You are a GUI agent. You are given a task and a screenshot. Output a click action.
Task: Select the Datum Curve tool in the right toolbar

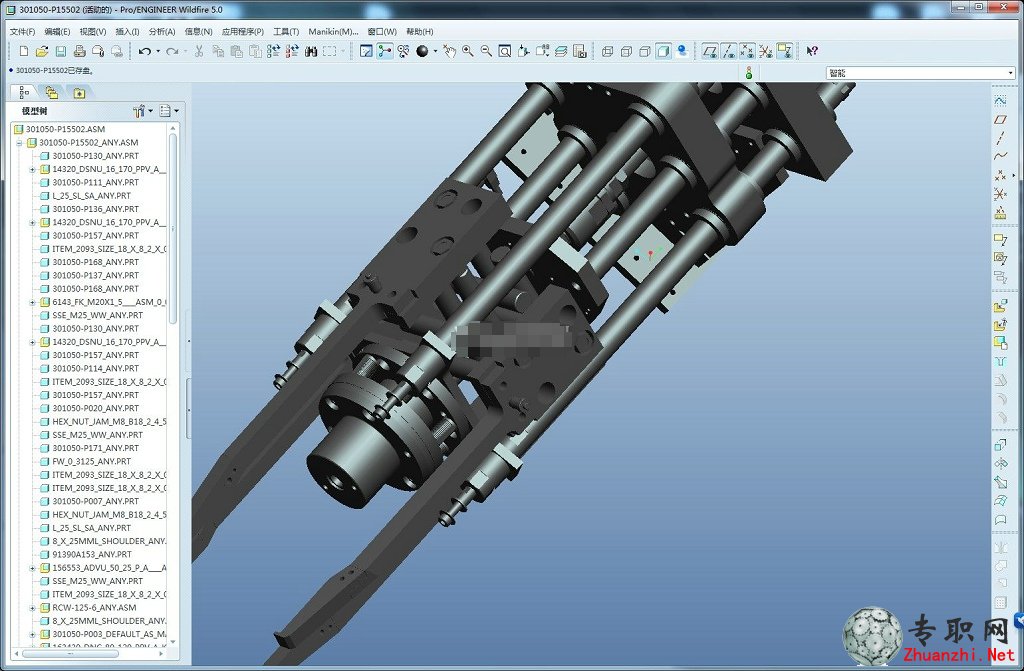coord(1000,156)
